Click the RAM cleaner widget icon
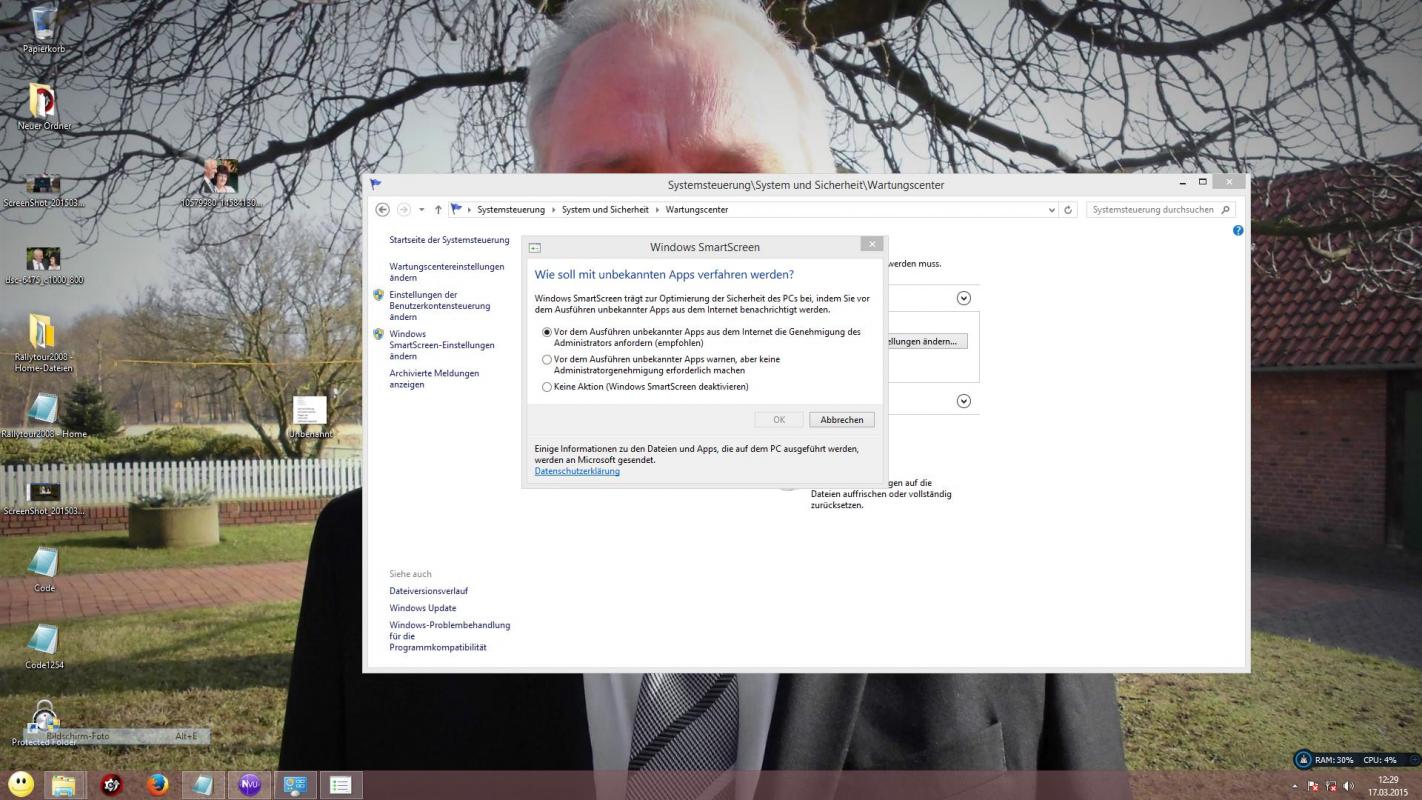This screenshot has height=800, width=1422. coord(1303,760)
